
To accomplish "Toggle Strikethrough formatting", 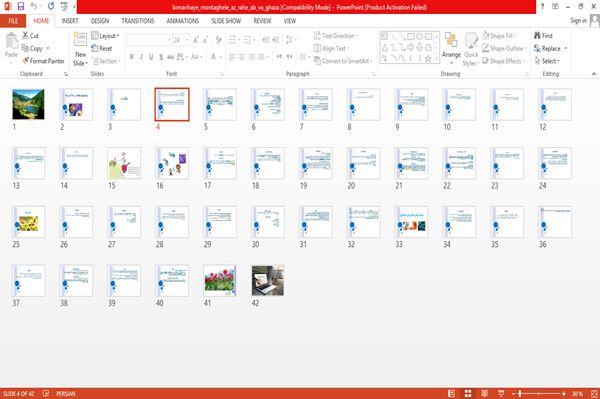I will [x=170, y=57].
